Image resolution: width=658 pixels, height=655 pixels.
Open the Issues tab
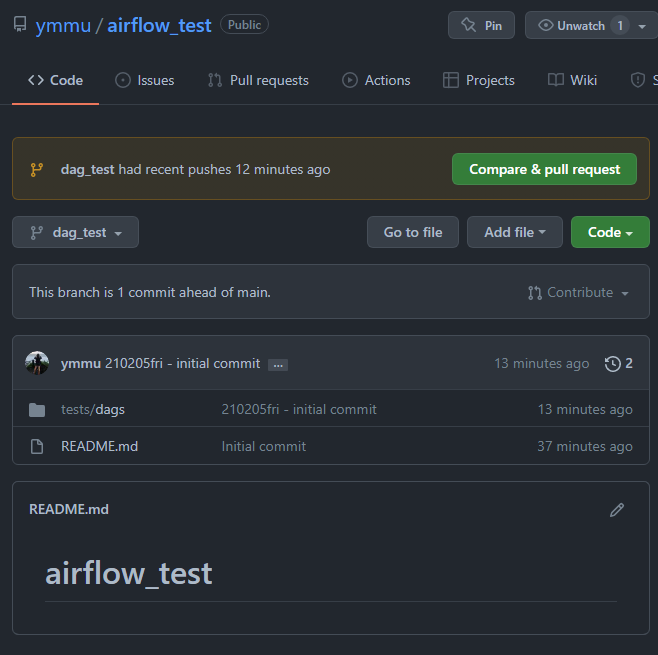[145, 80]
